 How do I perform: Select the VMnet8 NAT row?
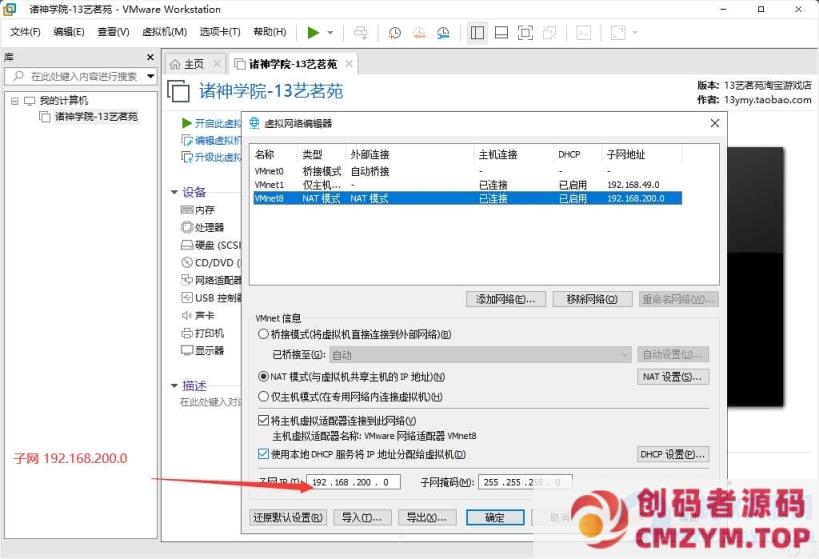467,199
